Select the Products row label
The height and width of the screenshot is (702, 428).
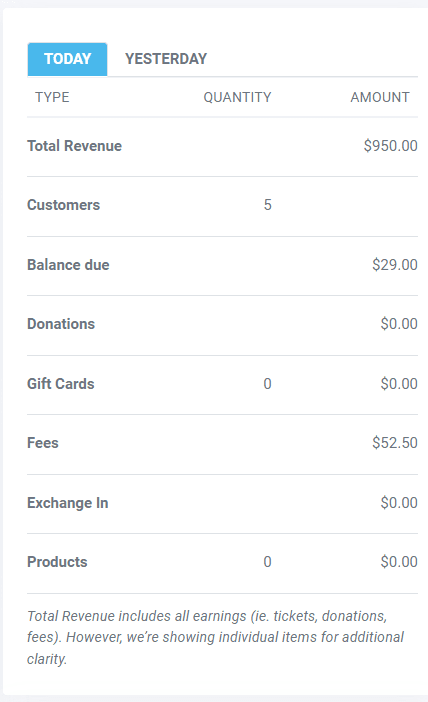(57, 562)
